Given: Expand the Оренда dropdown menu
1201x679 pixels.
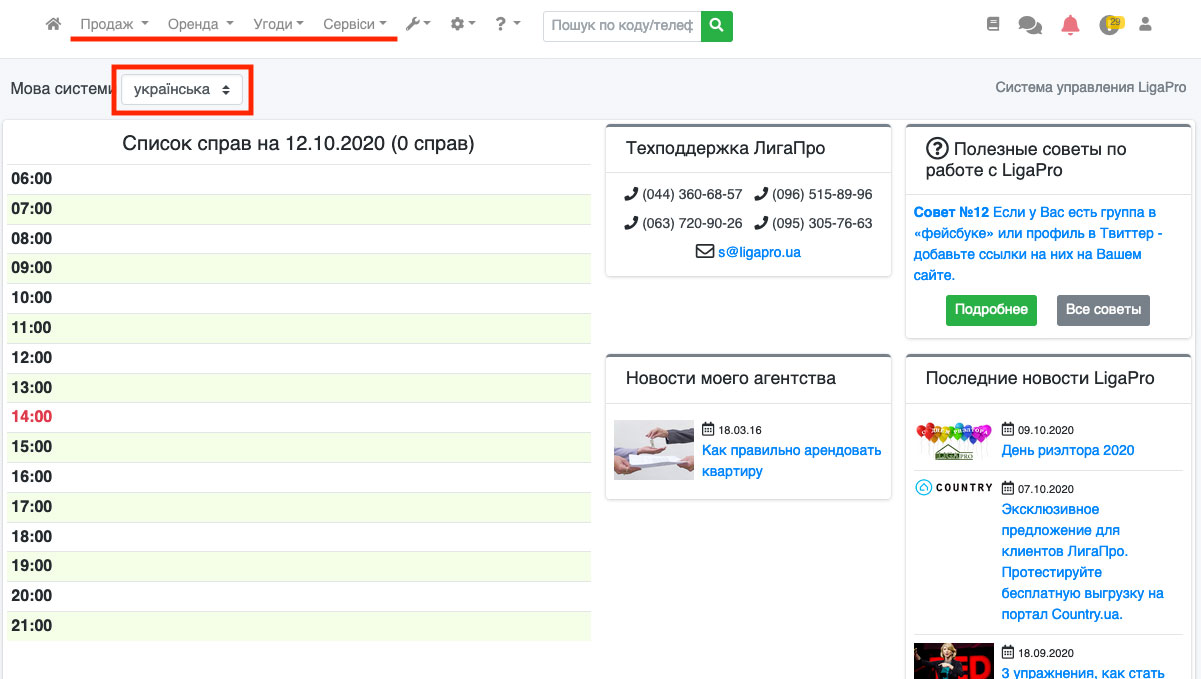Looking at the screenshot, I should 200,25.
